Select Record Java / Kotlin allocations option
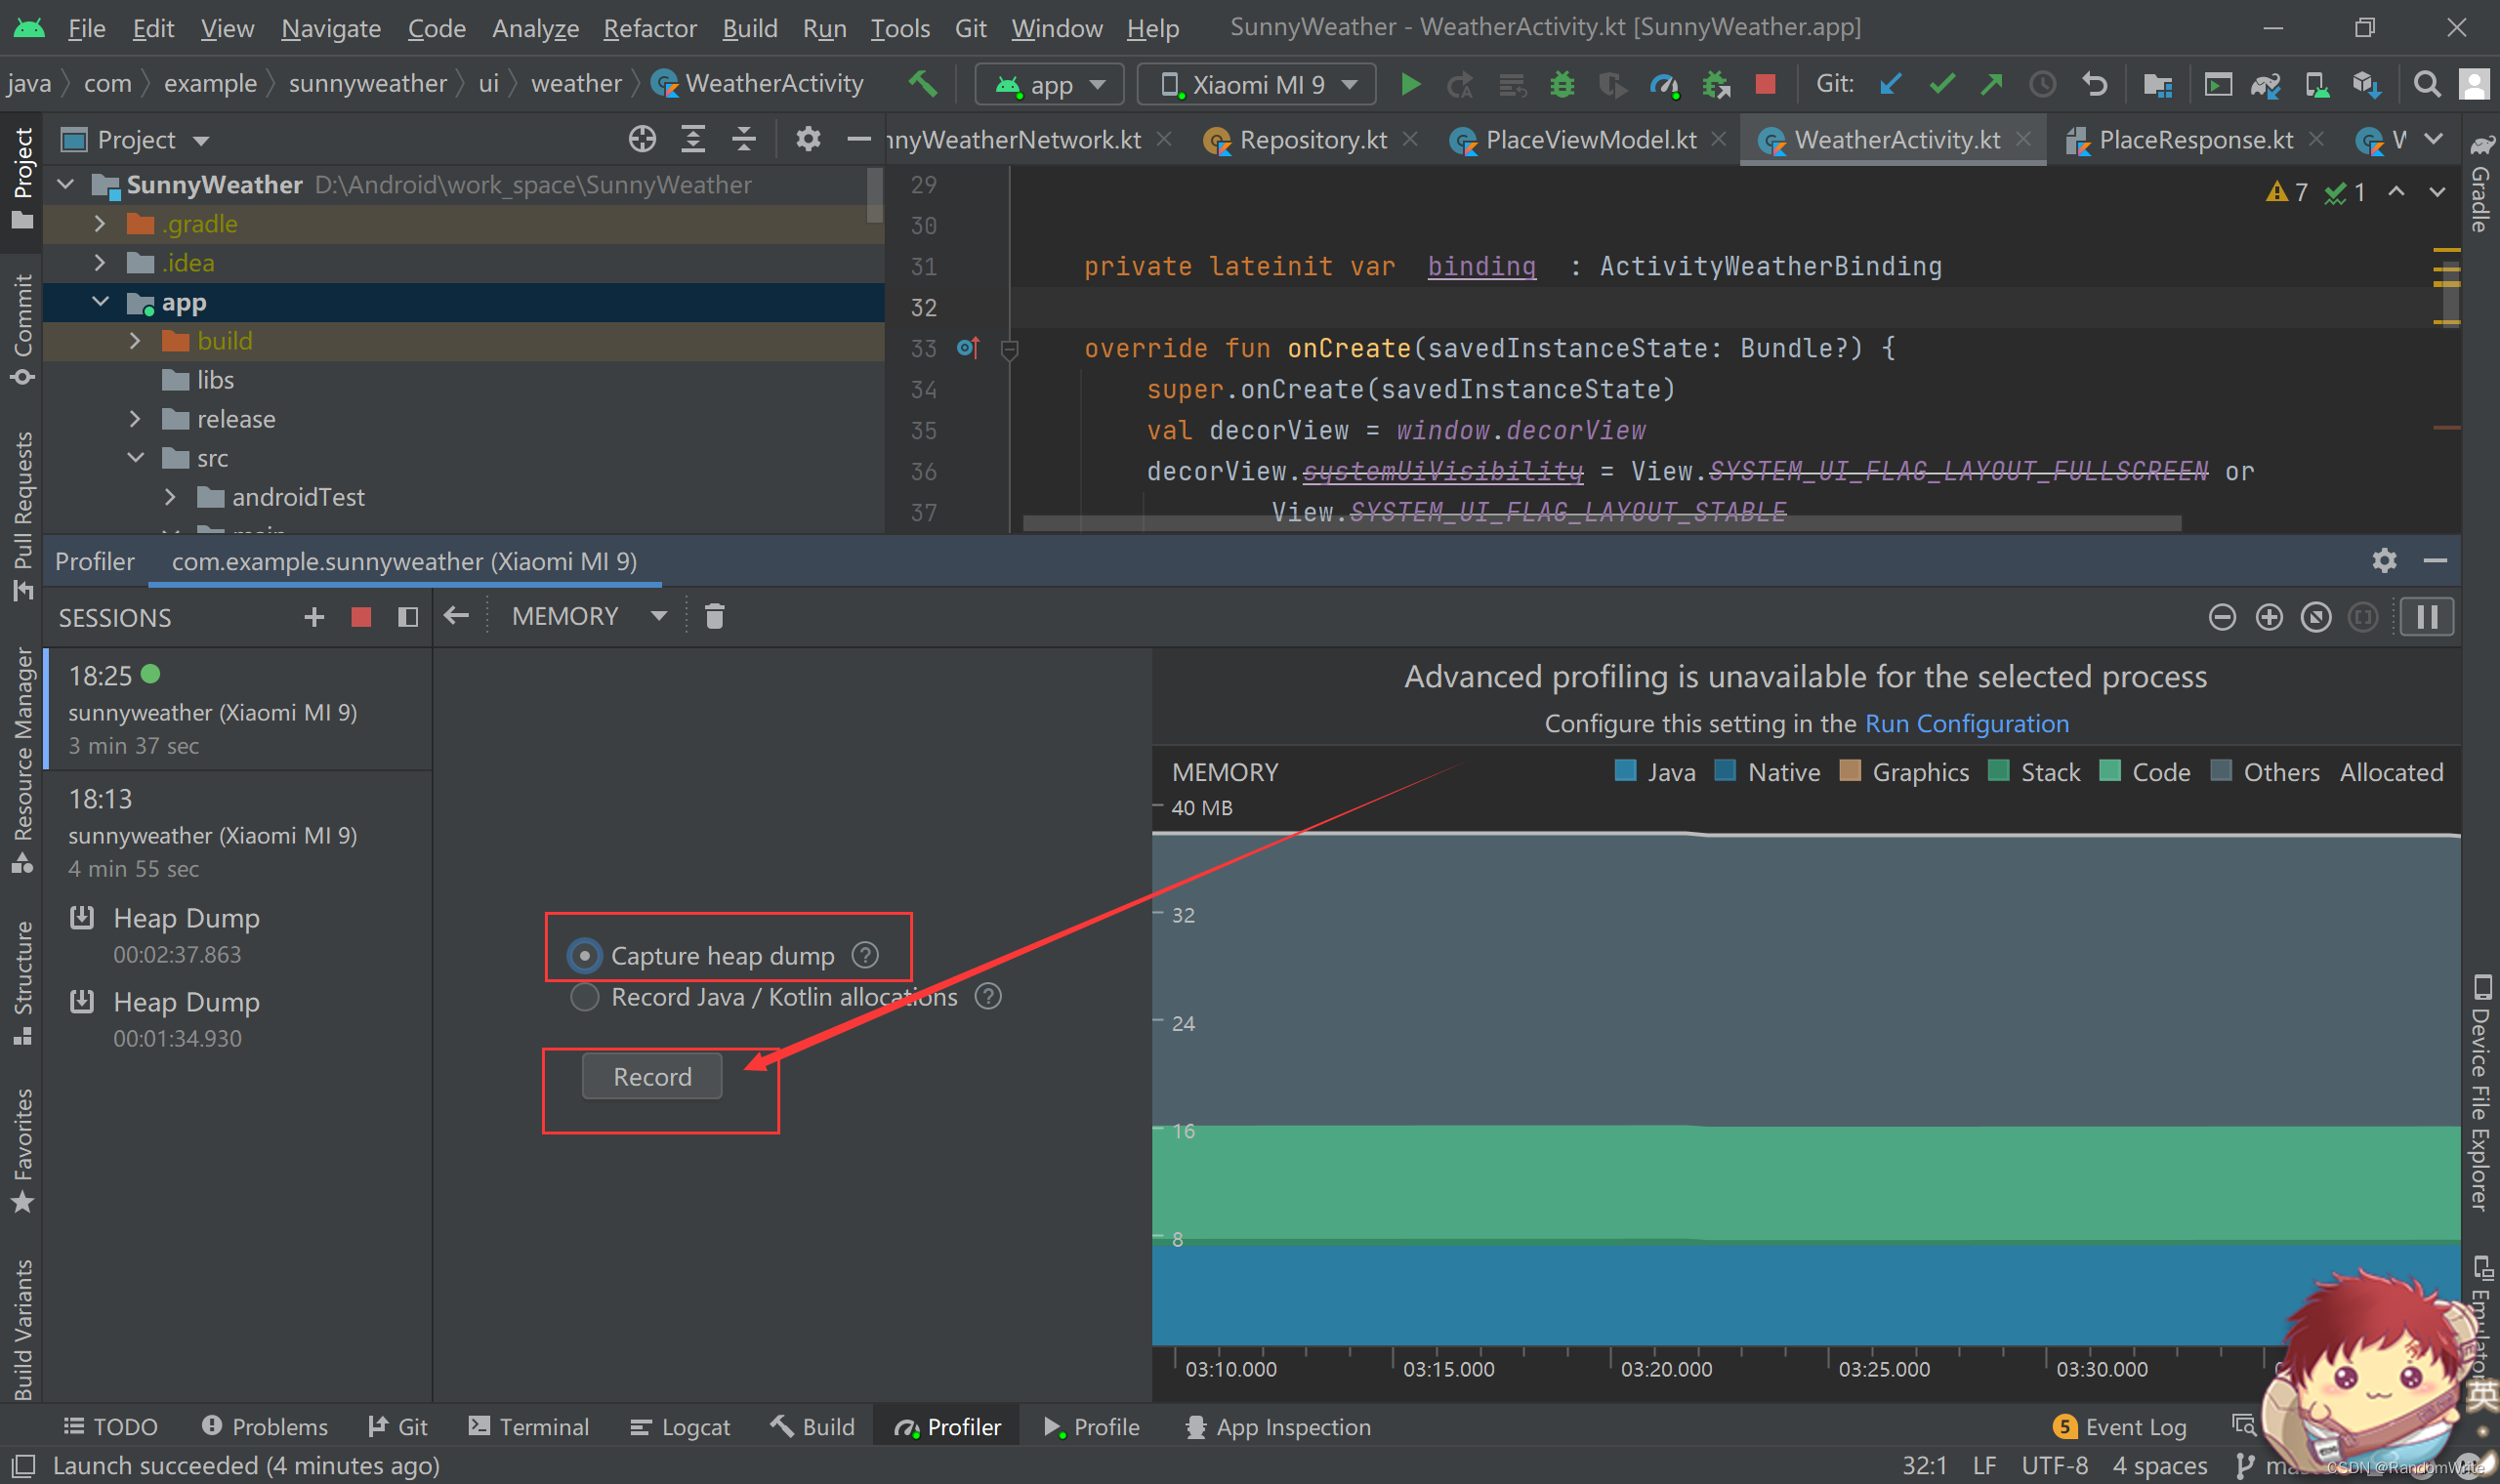Screen dimensions: 2500x1484 (x=585, y=997)
